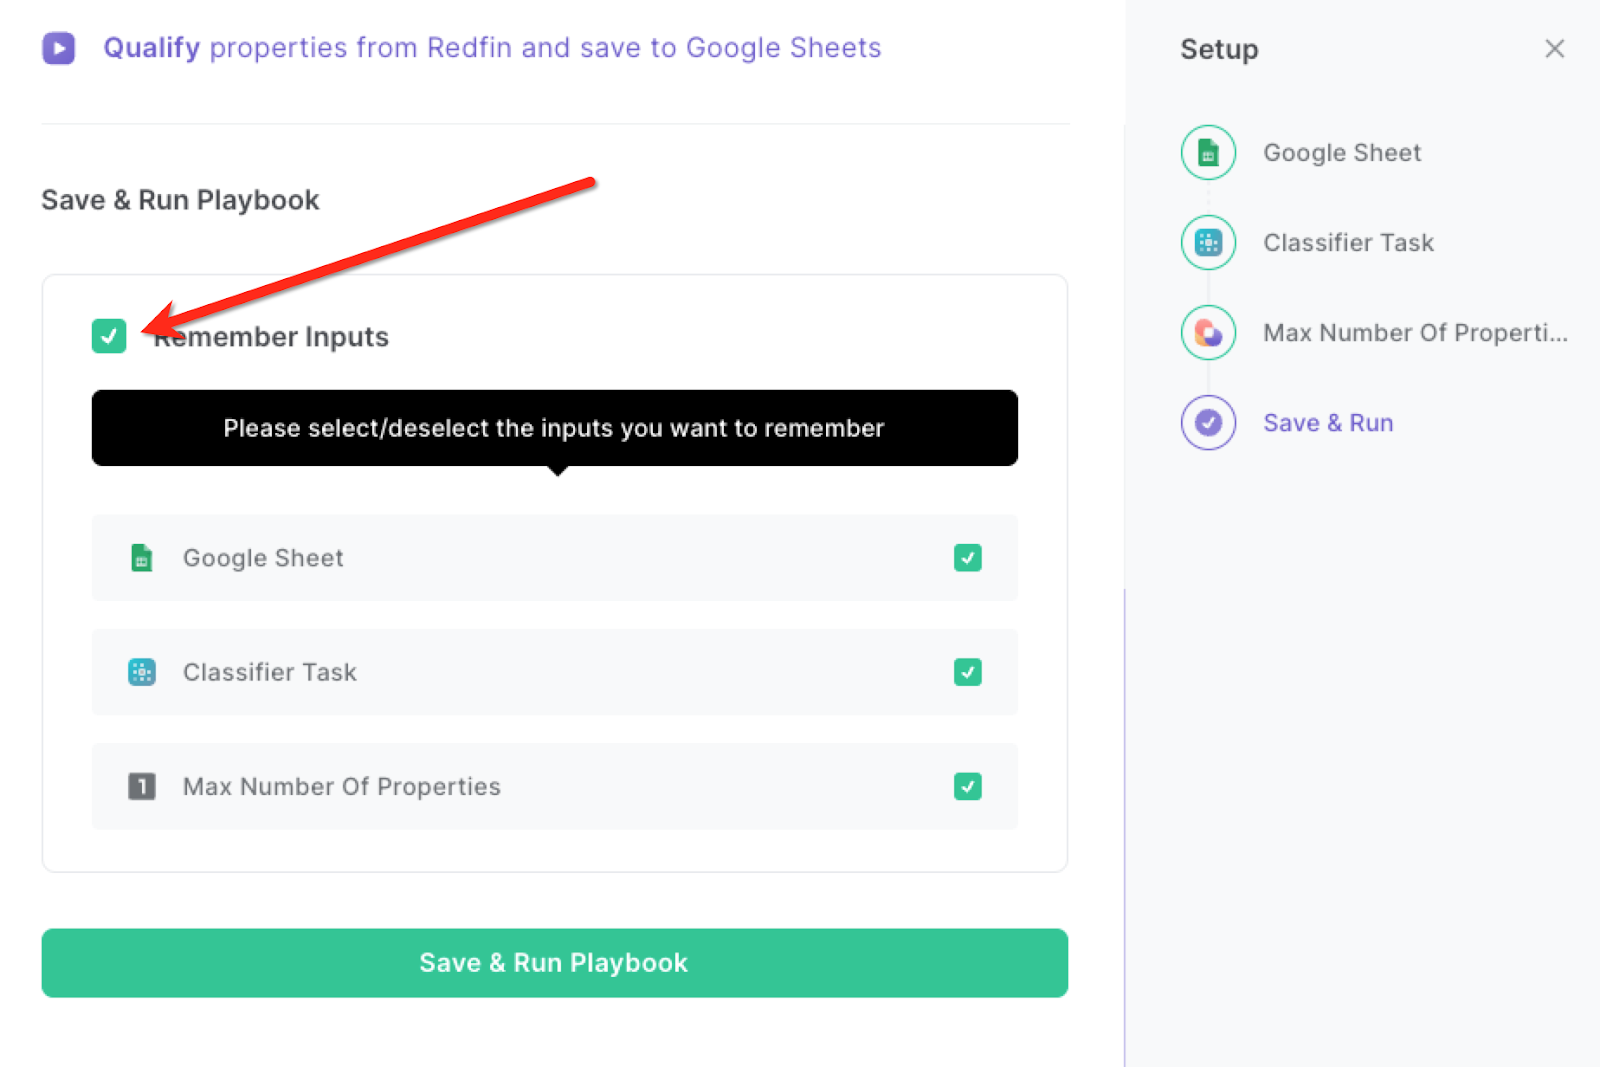Screen dimensions: 1600x1067
Task: Open the Qualify properties from Redfin playbook title
Action: [x=492, y=48]
